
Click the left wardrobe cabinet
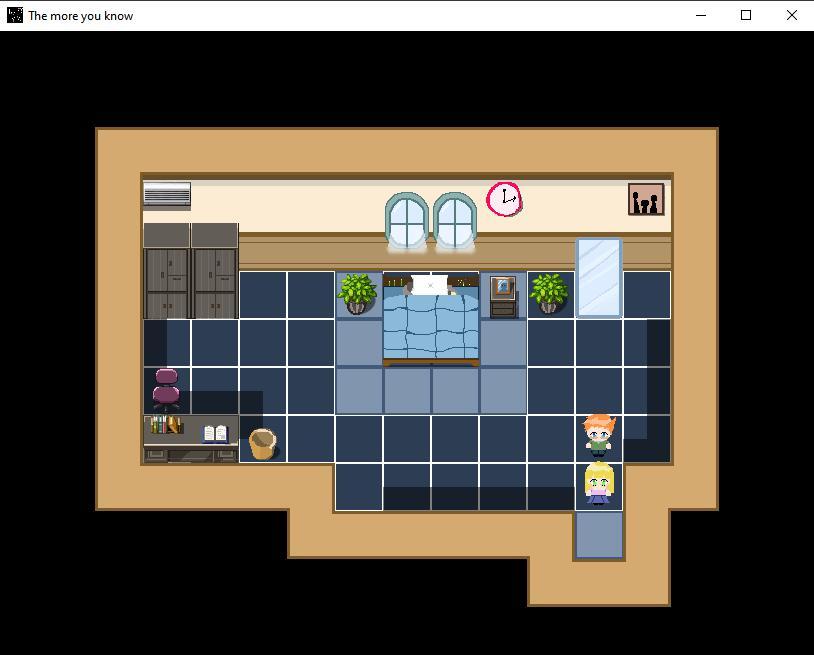(x=166, y=272)
